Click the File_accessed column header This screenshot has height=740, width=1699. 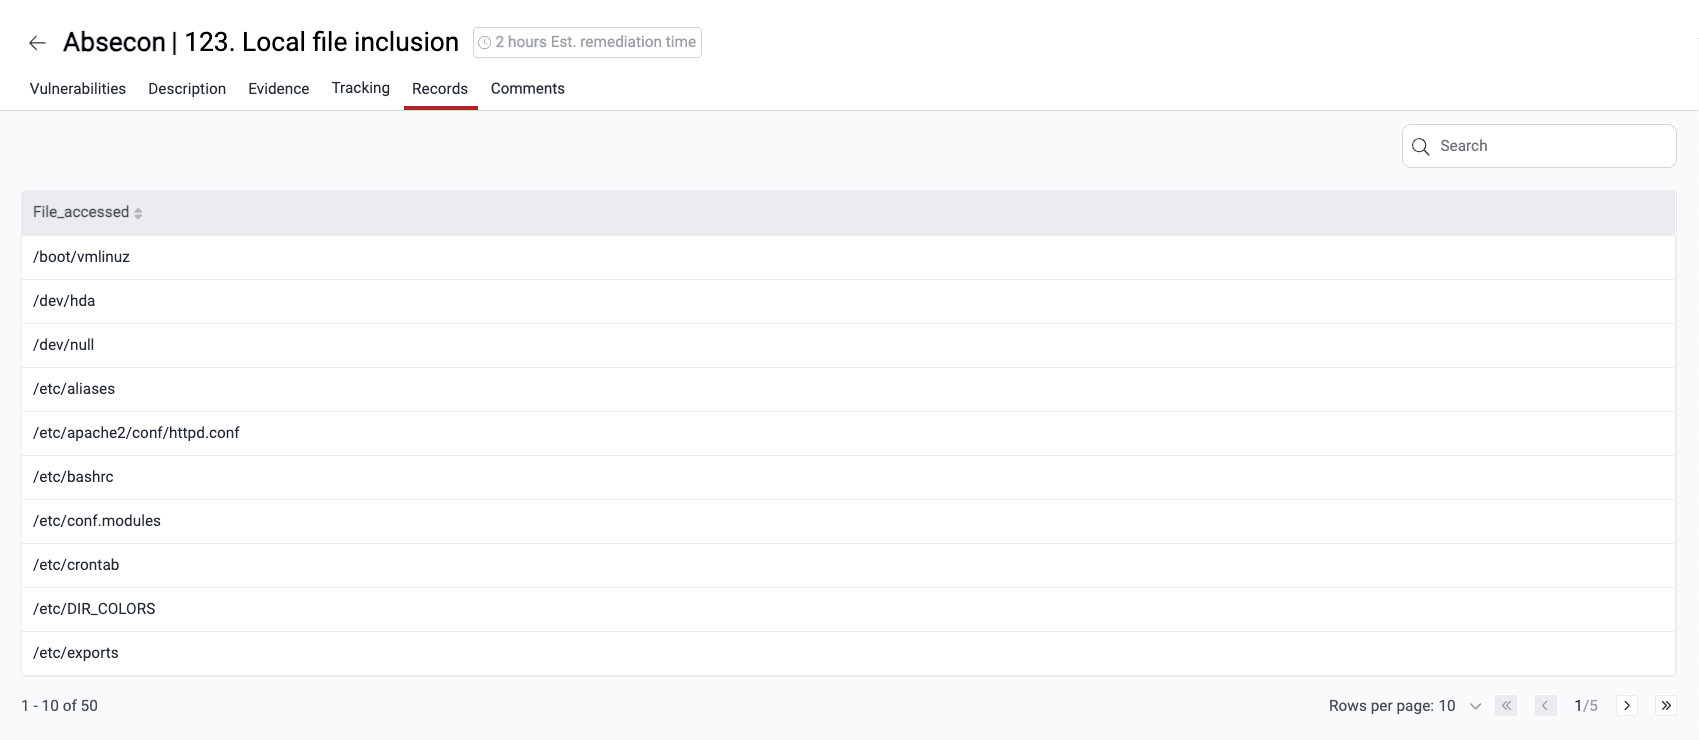(x=848, y=212)
